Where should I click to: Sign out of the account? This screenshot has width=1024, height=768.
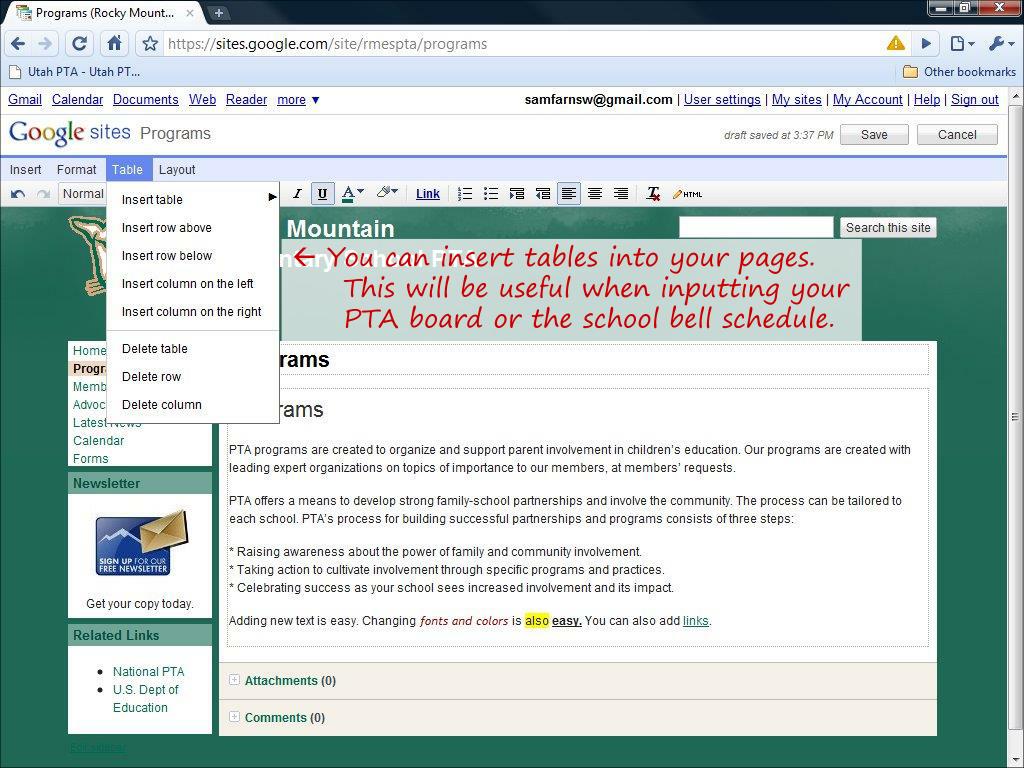[x=974, y=99]
